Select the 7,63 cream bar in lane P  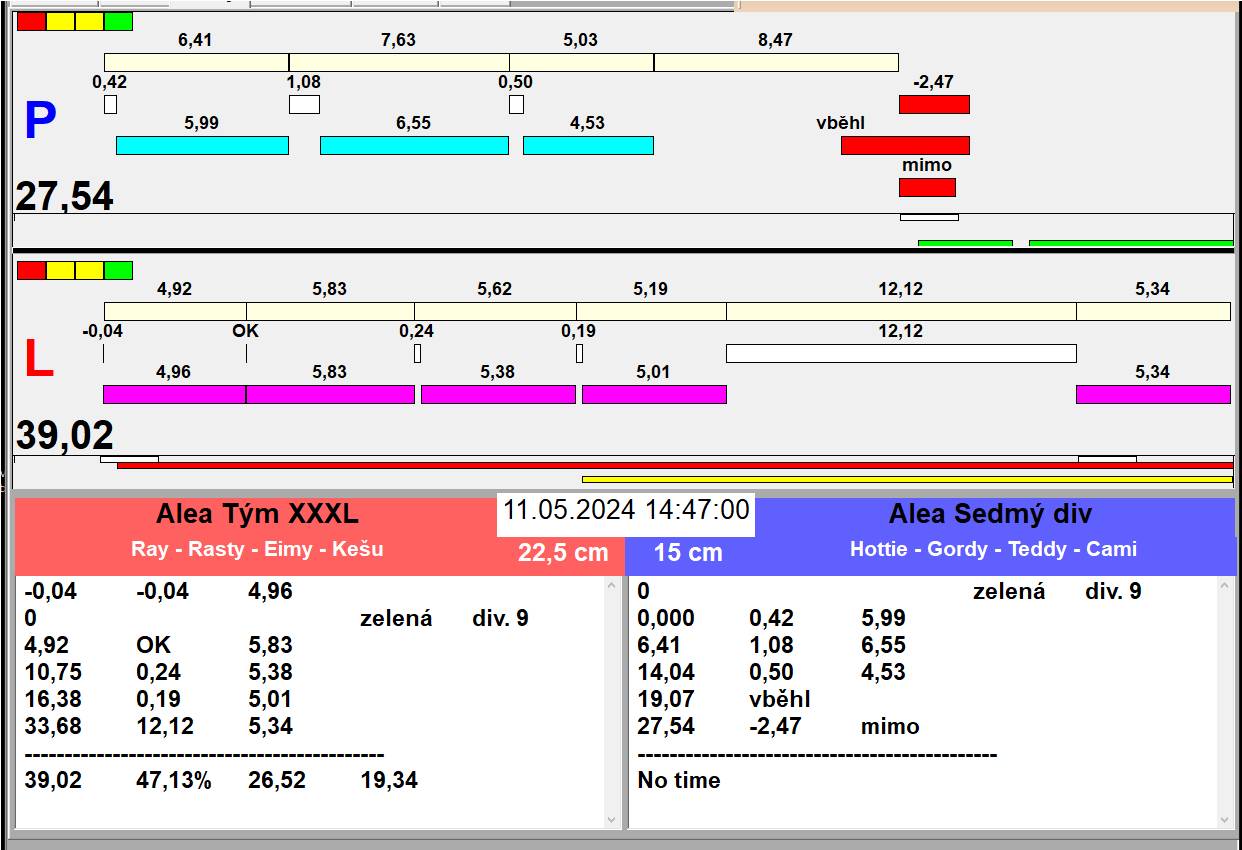399,62
